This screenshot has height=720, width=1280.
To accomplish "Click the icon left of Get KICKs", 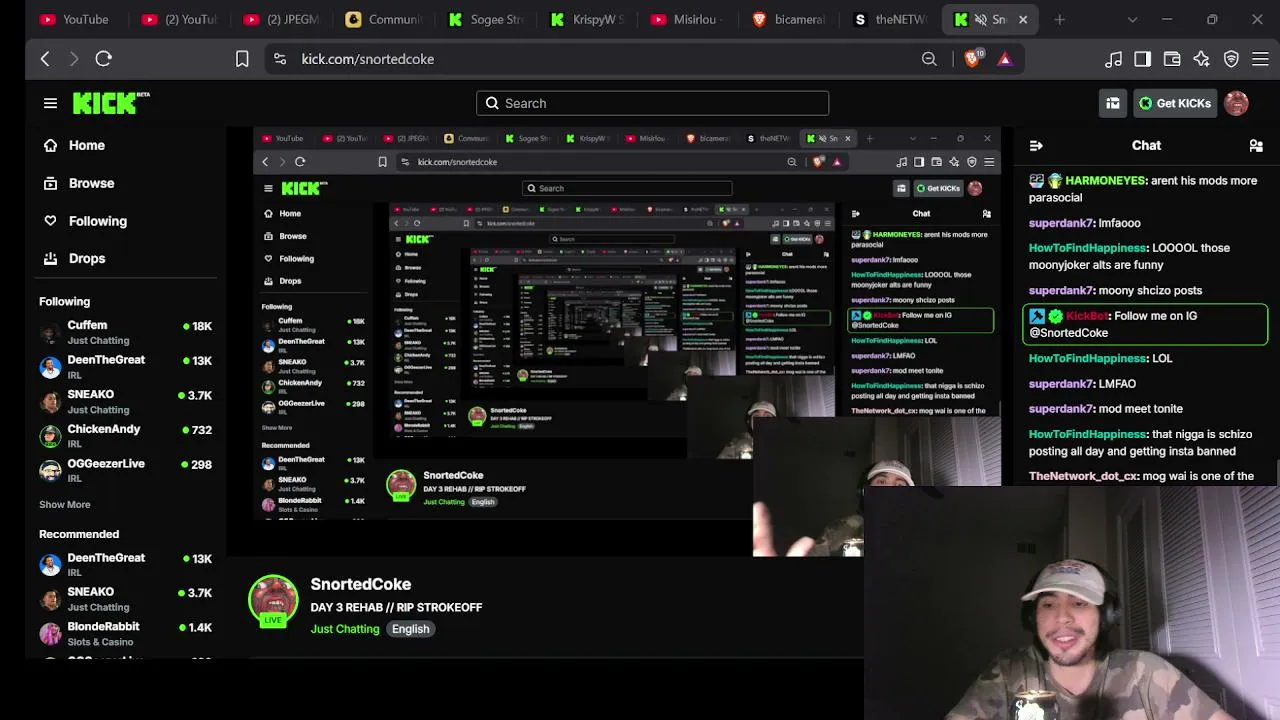I will (x=1112, y=103).
